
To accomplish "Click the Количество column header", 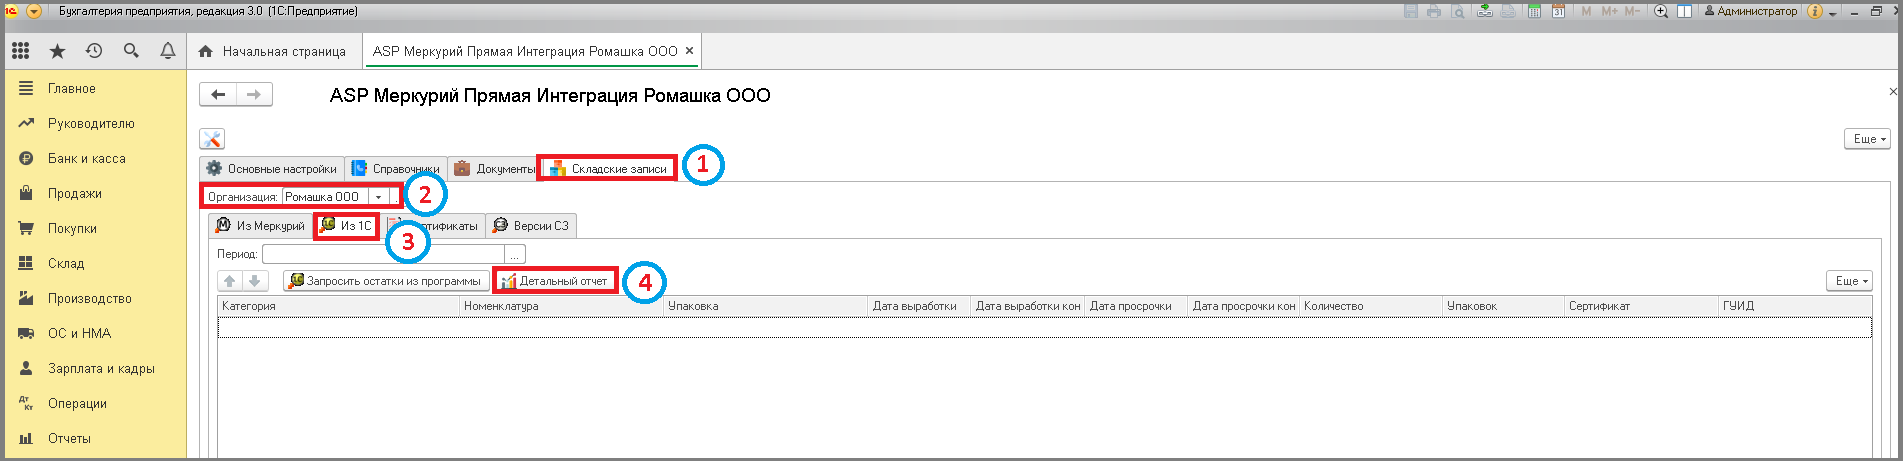I will coord(1370,306).
